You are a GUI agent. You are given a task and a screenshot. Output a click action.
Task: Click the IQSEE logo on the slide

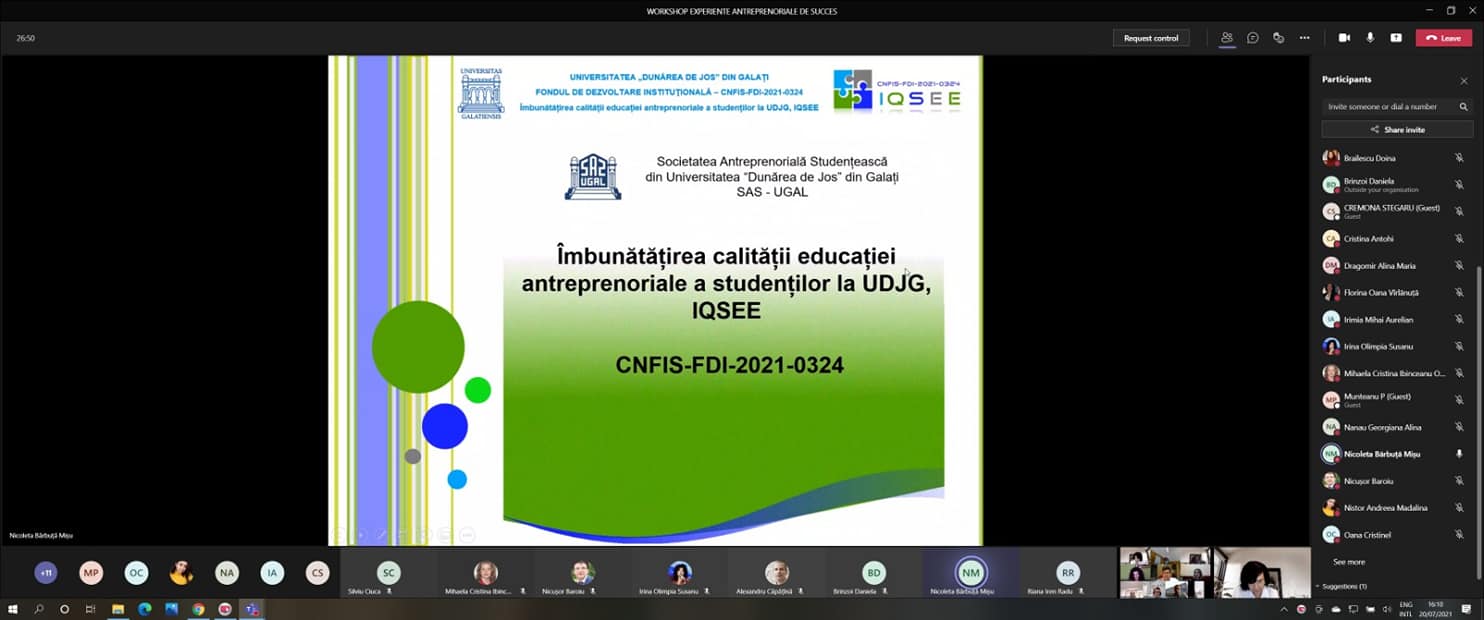pyautogui.click(x=897, y=91)
